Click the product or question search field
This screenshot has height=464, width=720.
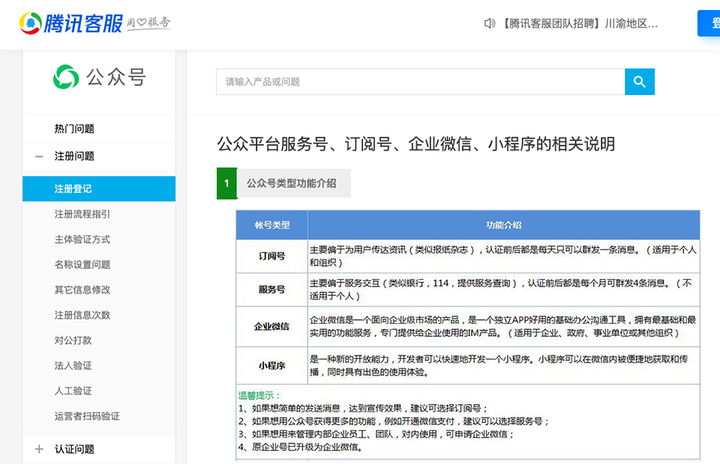pyautogui.click(x=421, y=82)
